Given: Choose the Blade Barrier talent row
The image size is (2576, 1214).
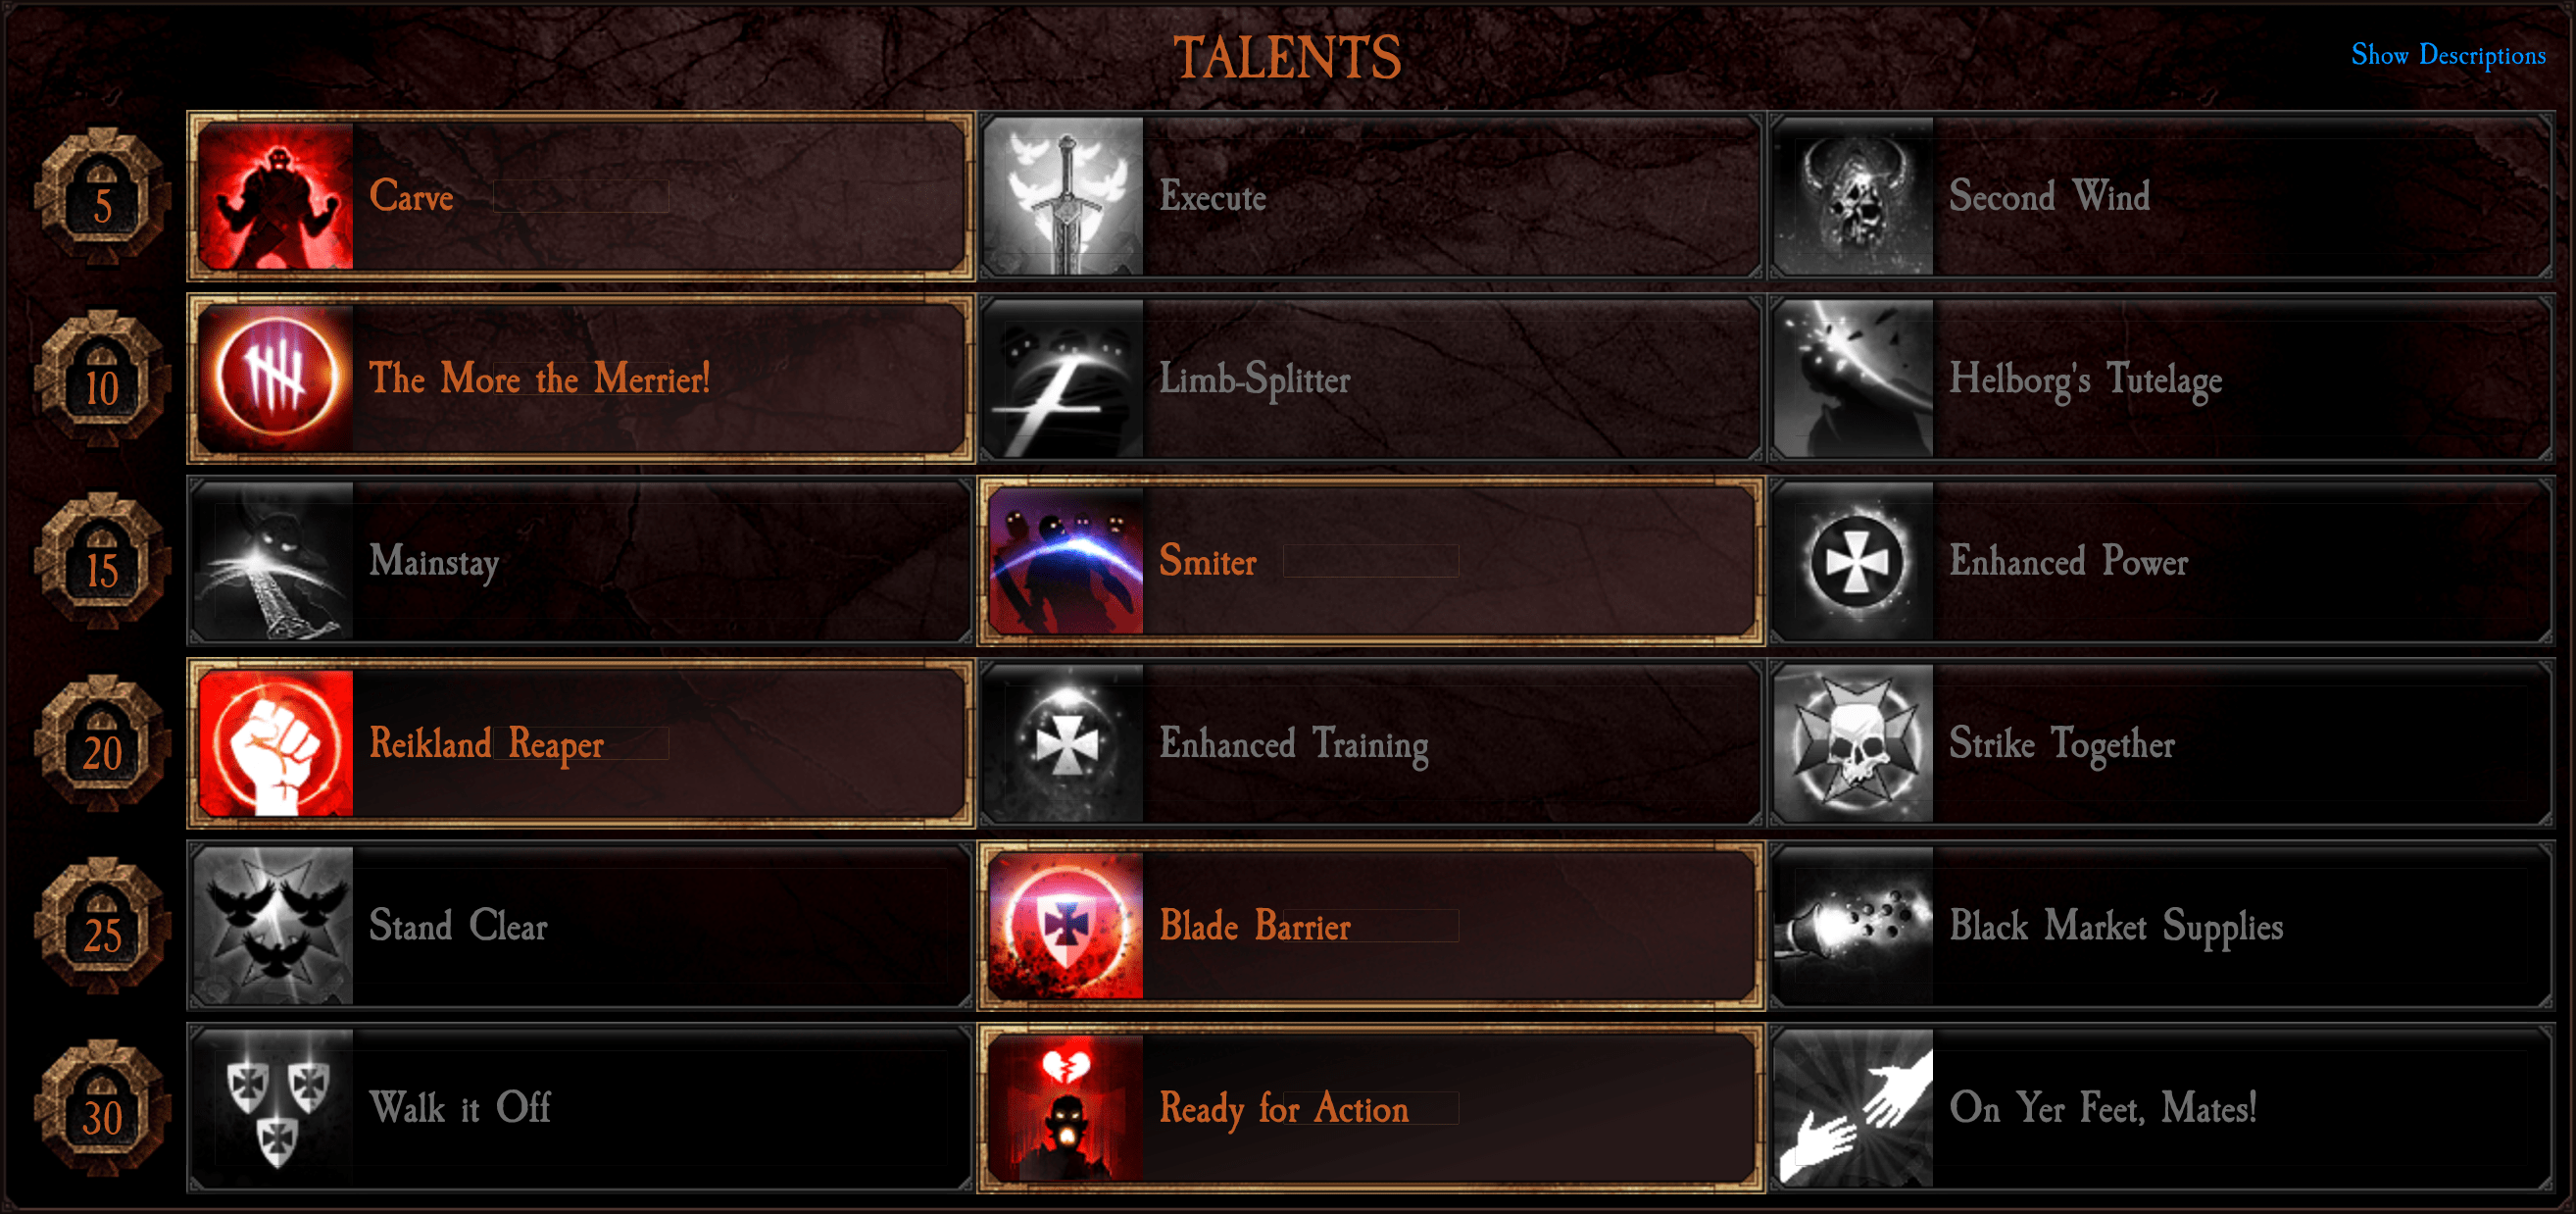Looking at the screenshot, I should pyautogui.click(x=1371, y=925).
